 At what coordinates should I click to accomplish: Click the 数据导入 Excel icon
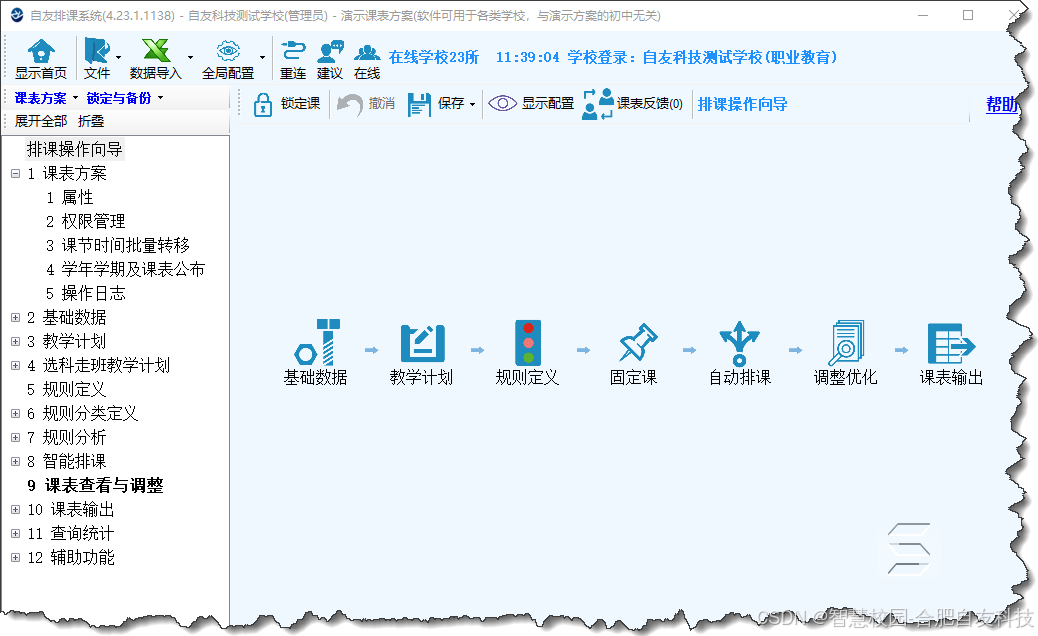(x=156, y=51)
